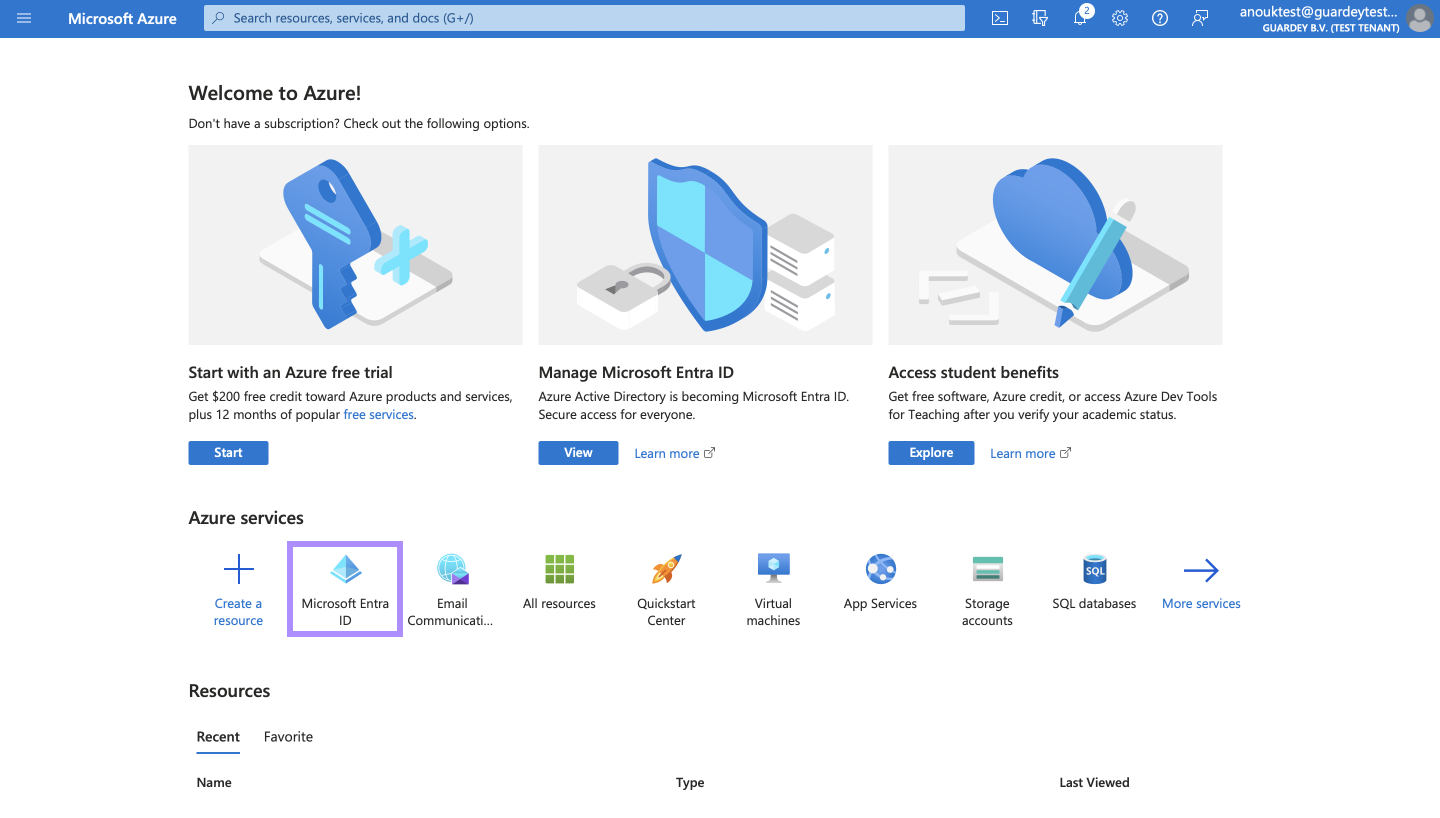Open the feedback panel
Image resolution: width=1440 pixels, height=818 pixels.
1200,18
